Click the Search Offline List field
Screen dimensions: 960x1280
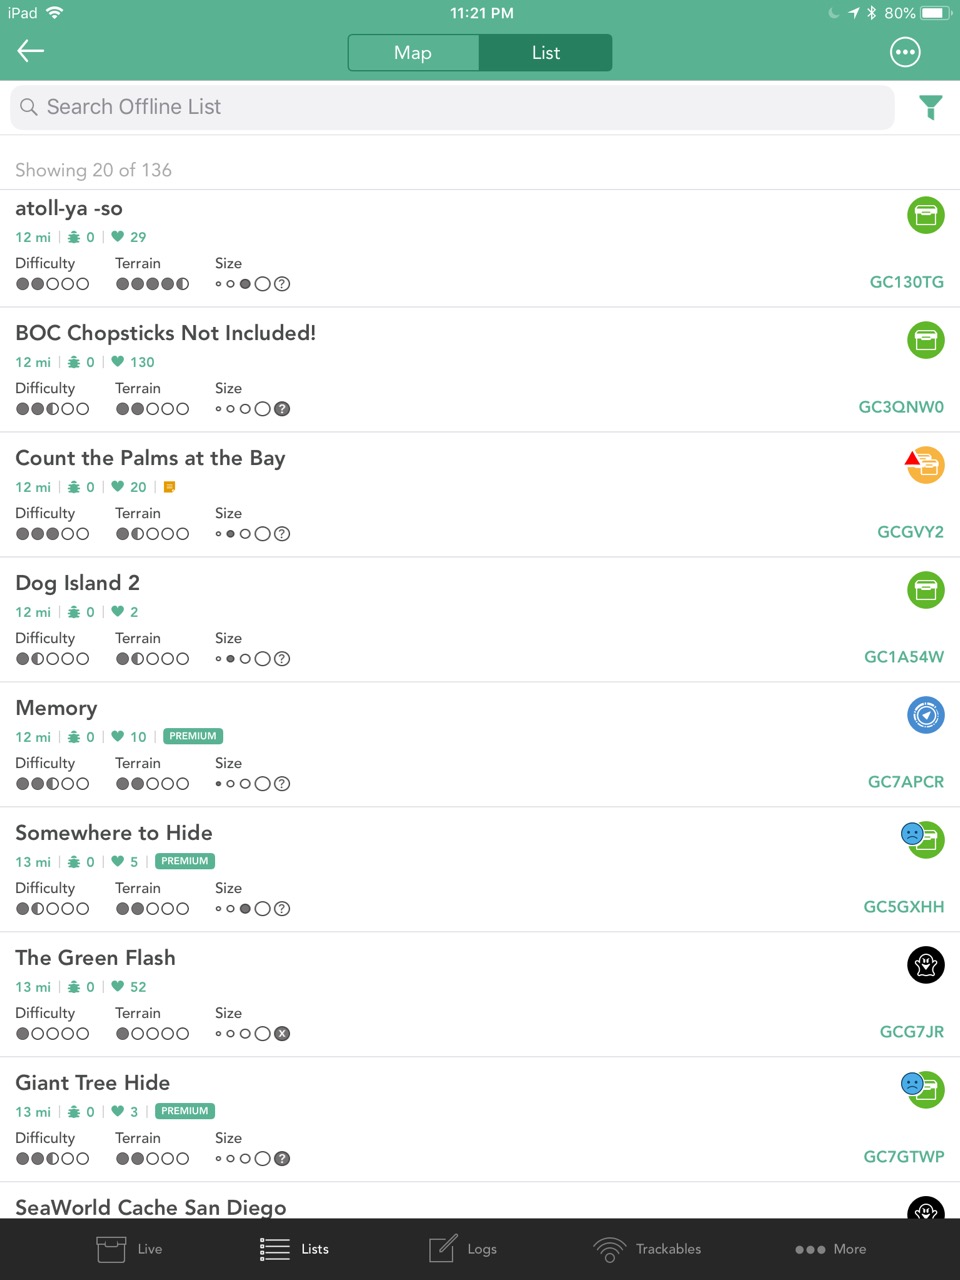[x=452, y=107]
